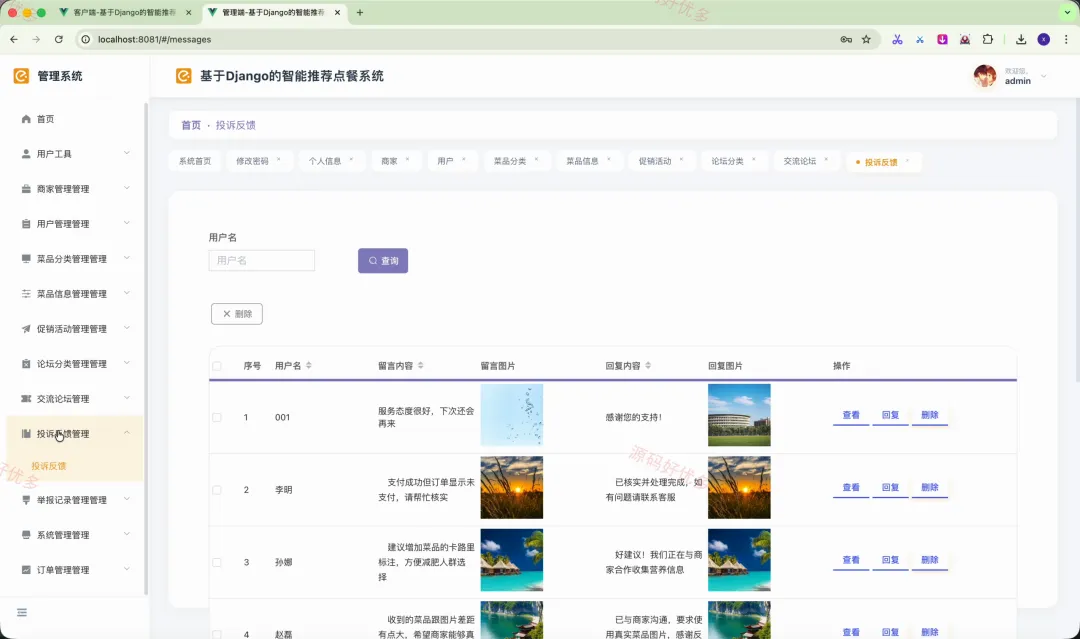Image resolution: width=1080 pixels, height=639 pixels.
Task: Bookmark this page with the star icon
Action: point(866,39)
